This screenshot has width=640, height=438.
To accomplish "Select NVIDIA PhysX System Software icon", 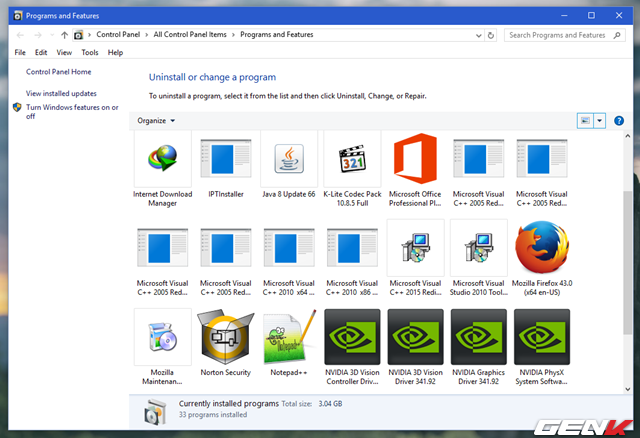I will 542,337.
